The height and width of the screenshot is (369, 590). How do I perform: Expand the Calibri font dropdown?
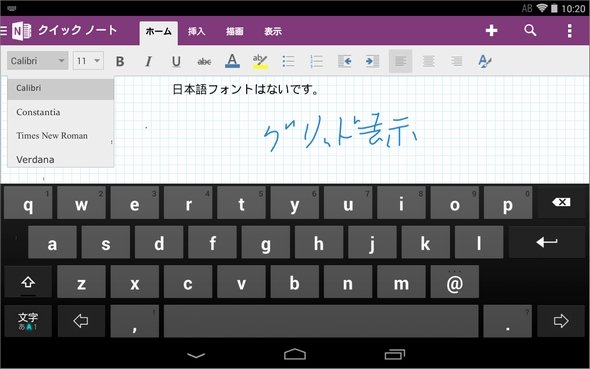[x=37, y=61]
